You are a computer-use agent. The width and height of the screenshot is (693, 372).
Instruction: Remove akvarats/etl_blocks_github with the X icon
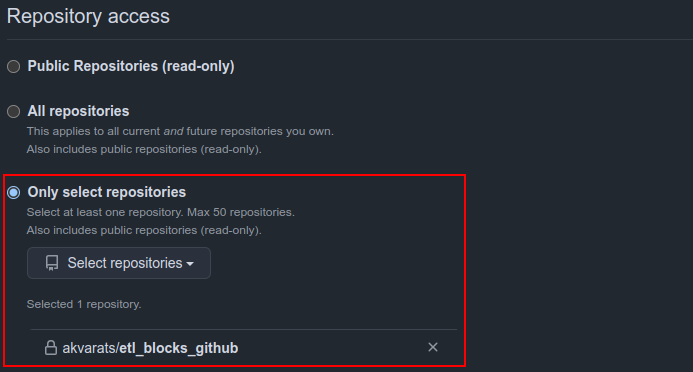click(x=433, y=347)
